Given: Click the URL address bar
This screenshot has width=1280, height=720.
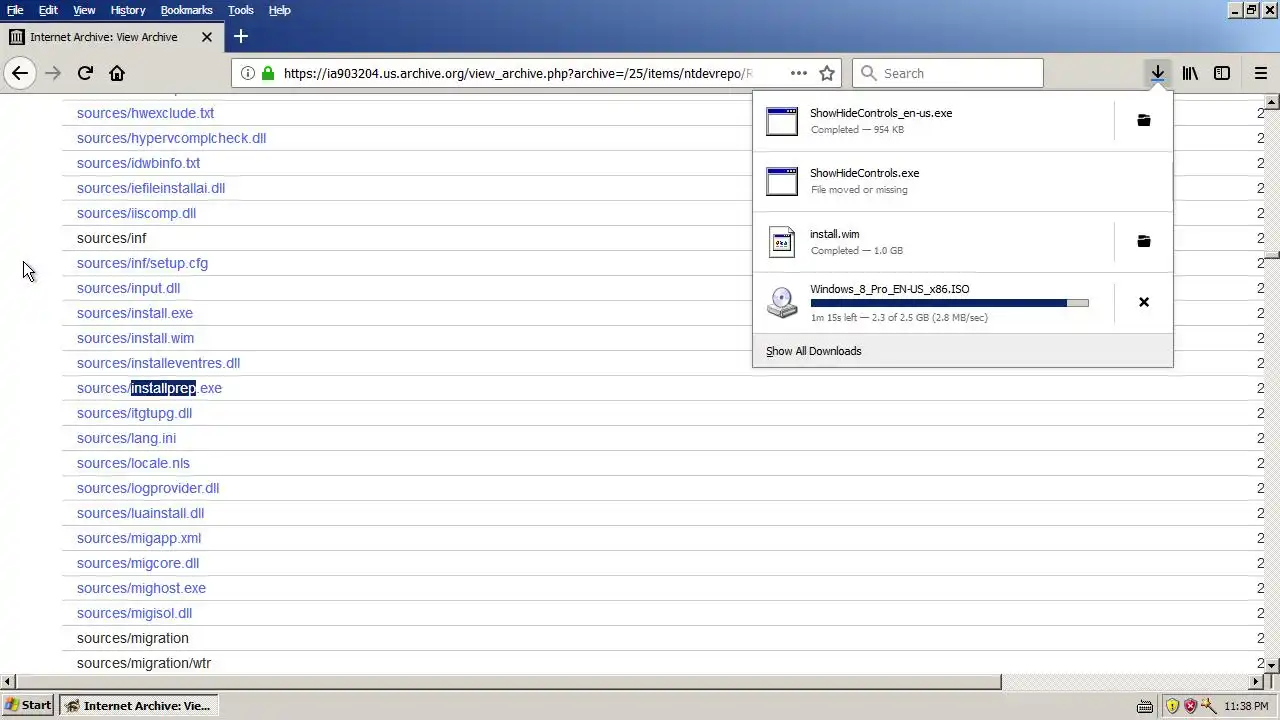Looking at the screenshot, I should point(517,73).
